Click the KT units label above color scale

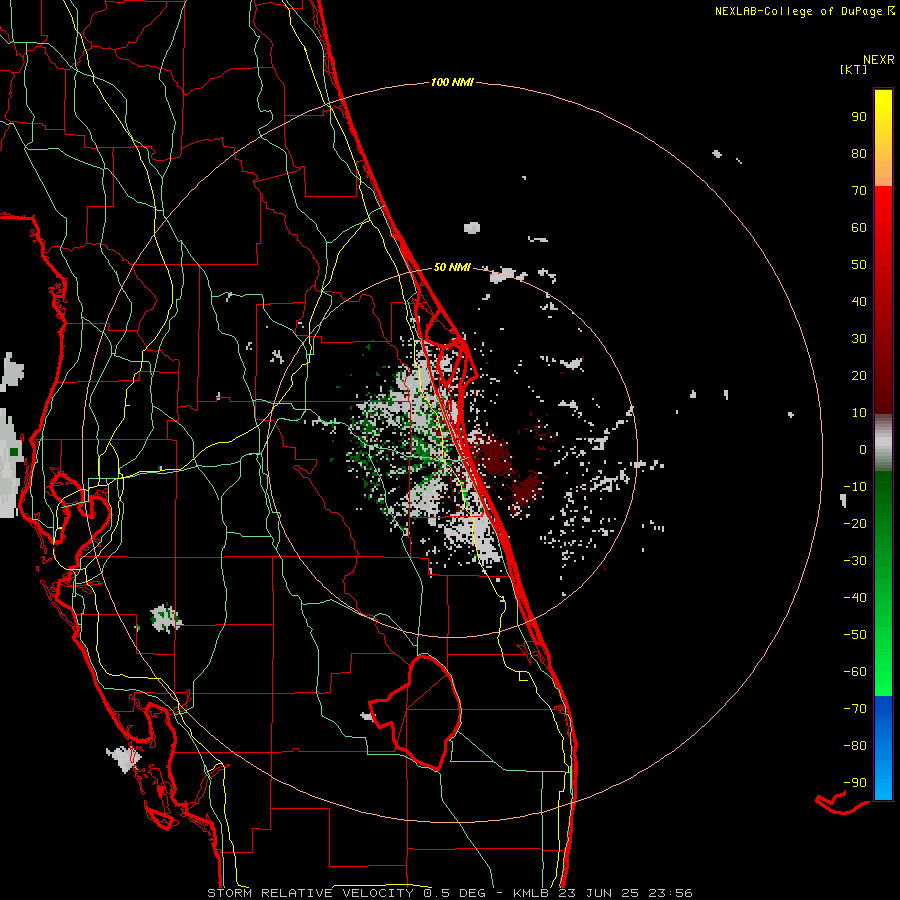click(x=853, y=69)
